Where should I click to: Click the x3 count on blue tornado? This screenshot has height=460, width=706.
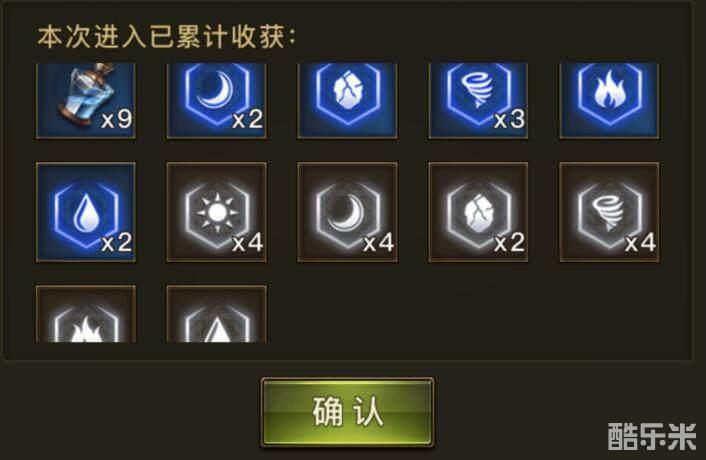510,119
